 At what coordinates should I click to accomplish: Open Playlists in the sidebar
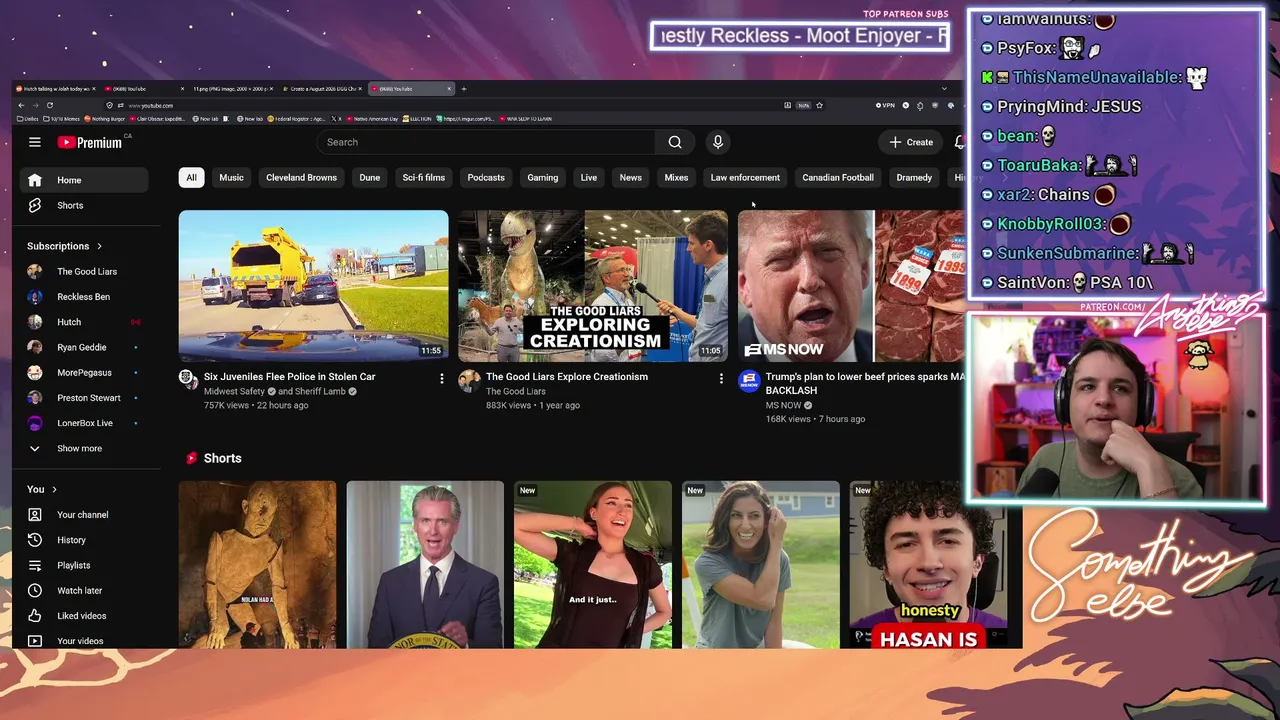coord(84,565)
